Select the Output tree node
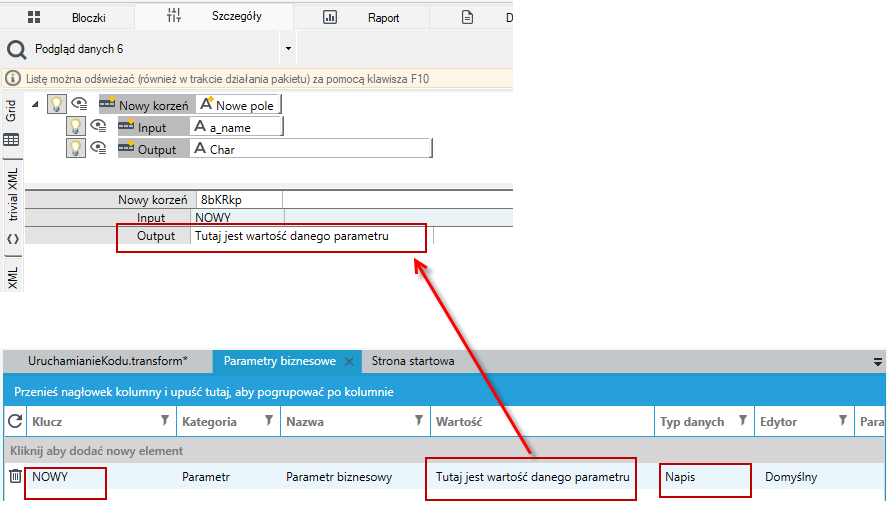This screenshot has width=887, height=517. pyautogui.click(x=153, y=149)
